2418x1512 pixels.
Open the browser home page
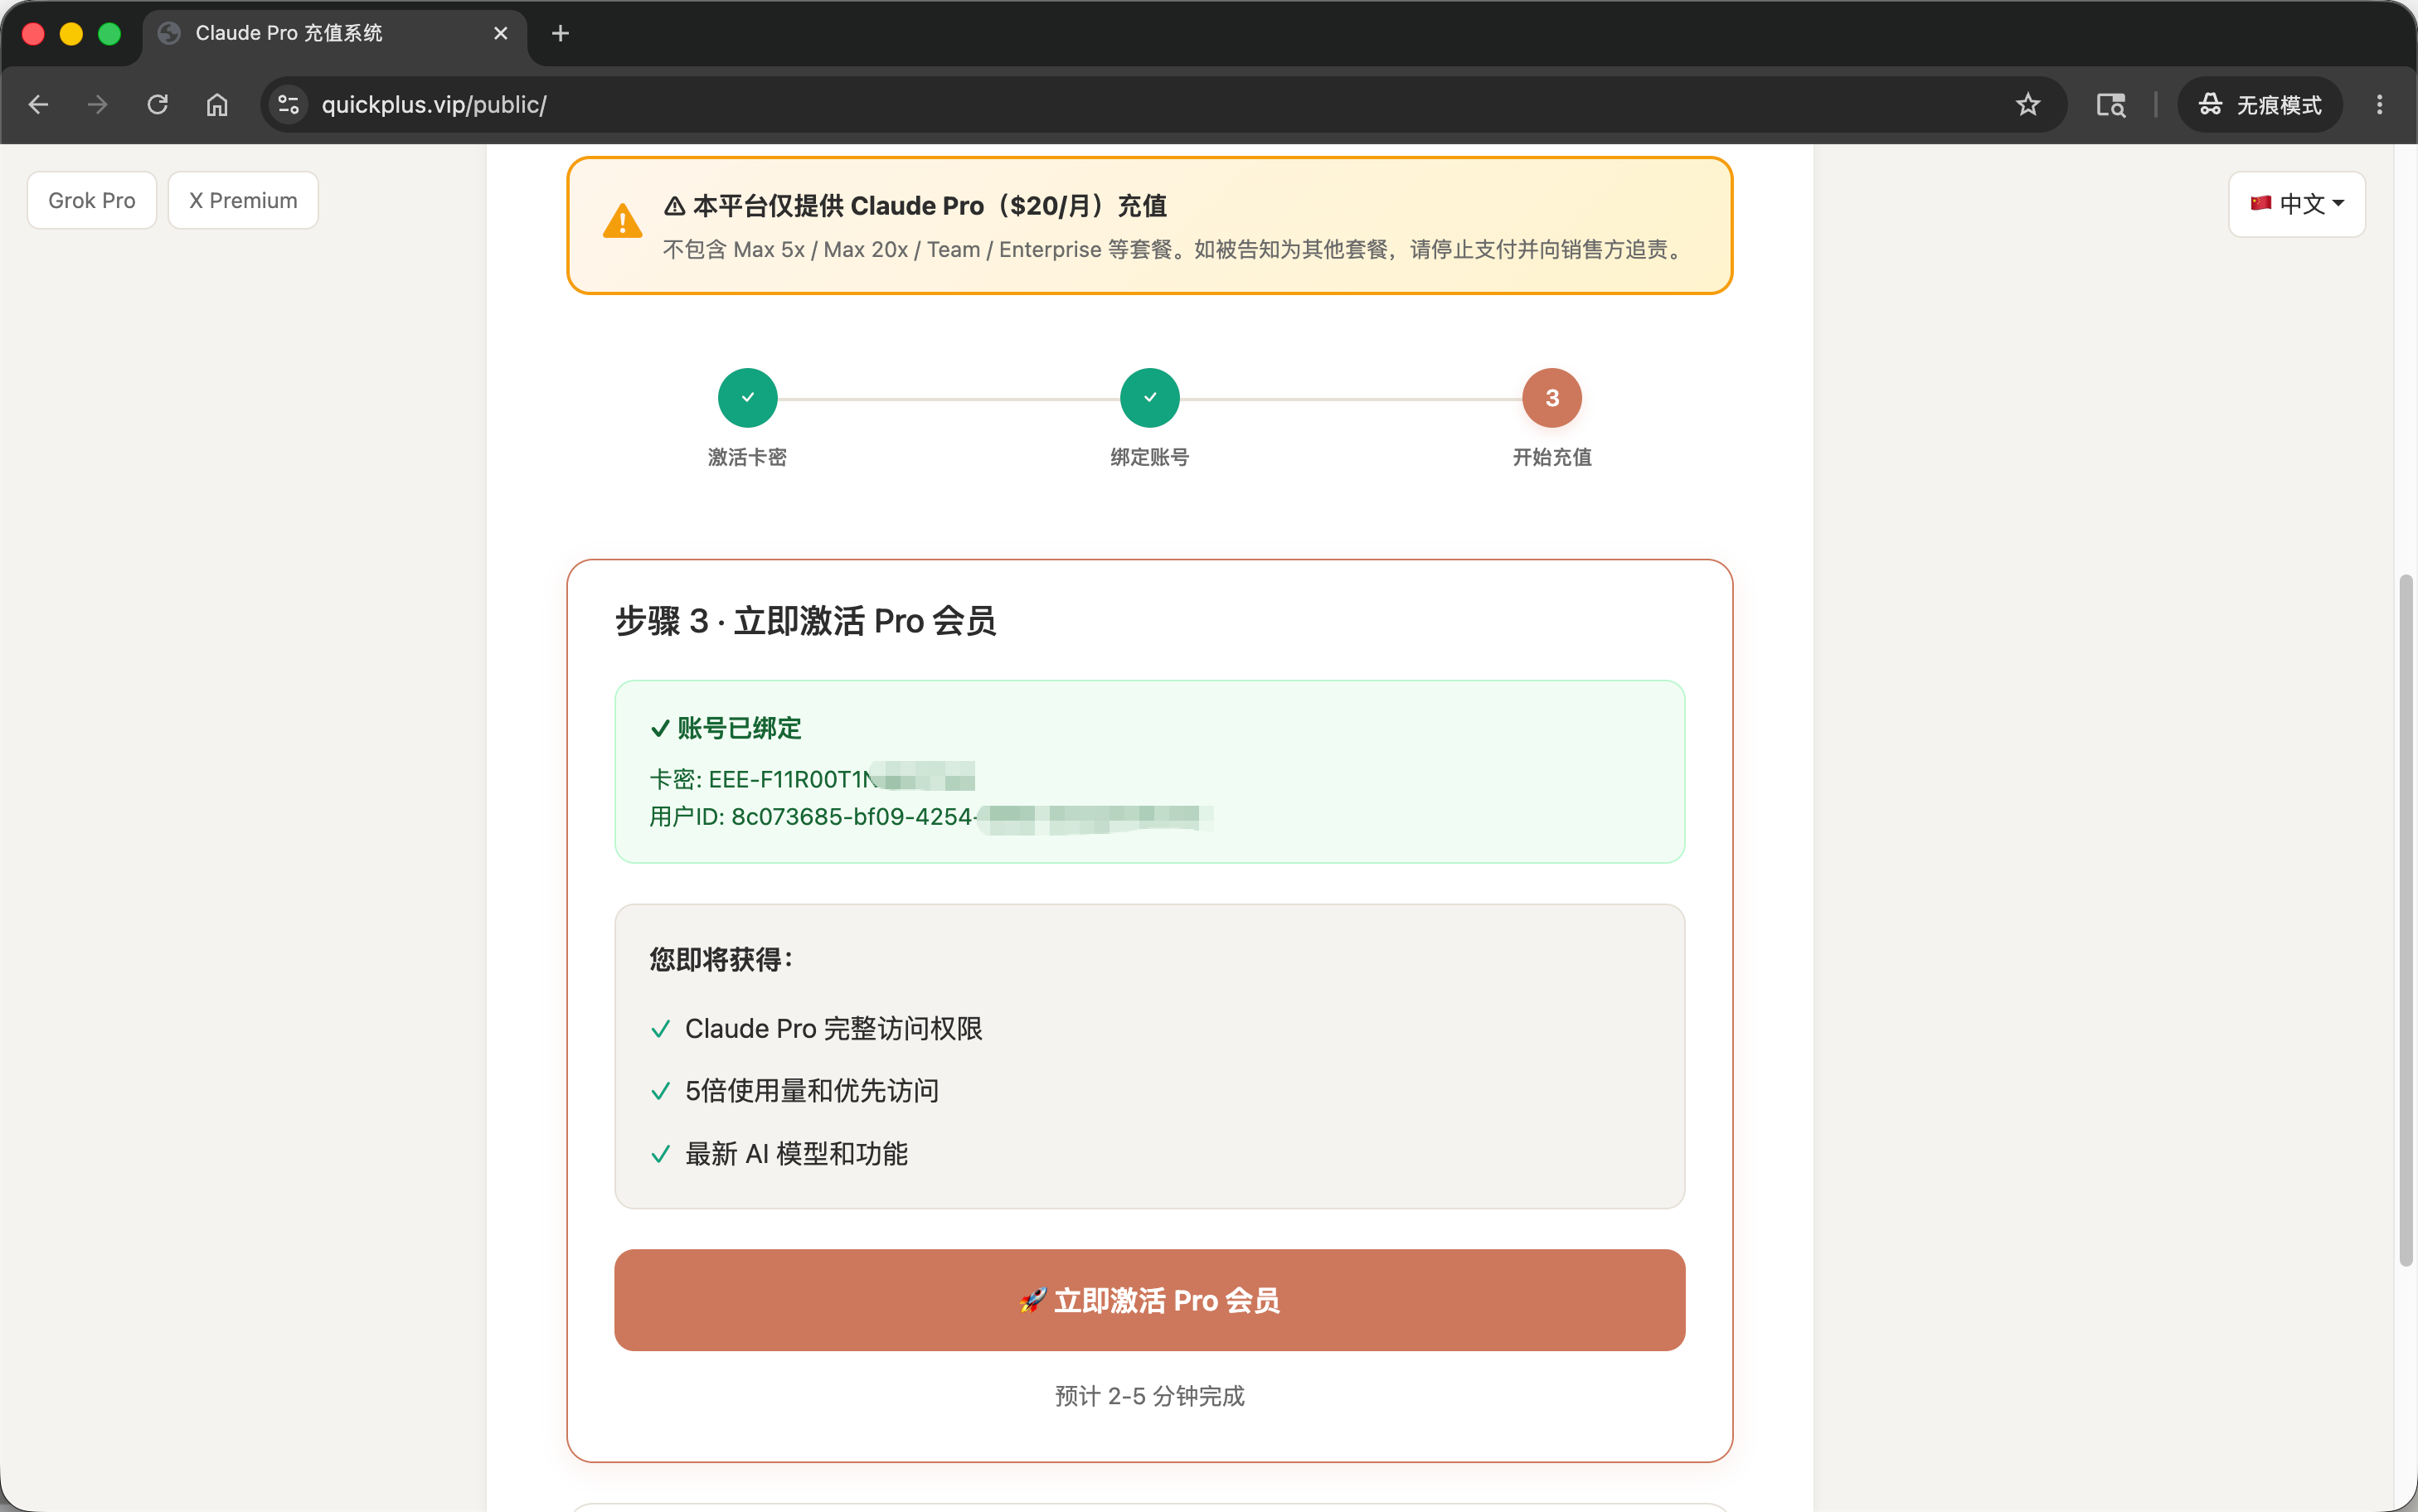217,104
